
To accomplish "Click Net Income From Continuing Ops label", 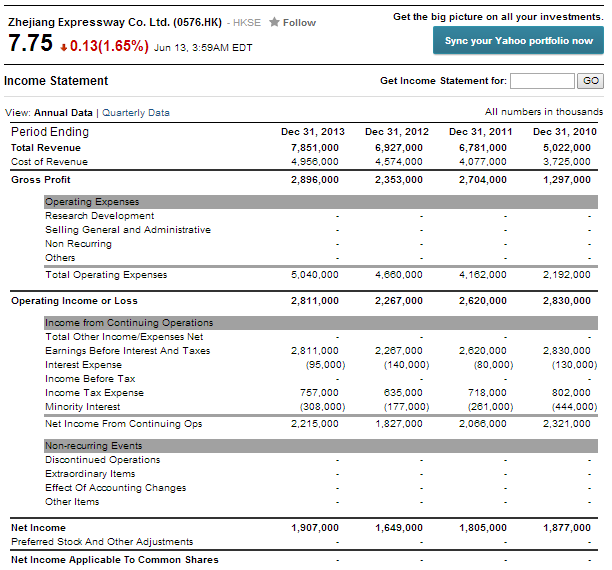I will (x=124, y=424).
